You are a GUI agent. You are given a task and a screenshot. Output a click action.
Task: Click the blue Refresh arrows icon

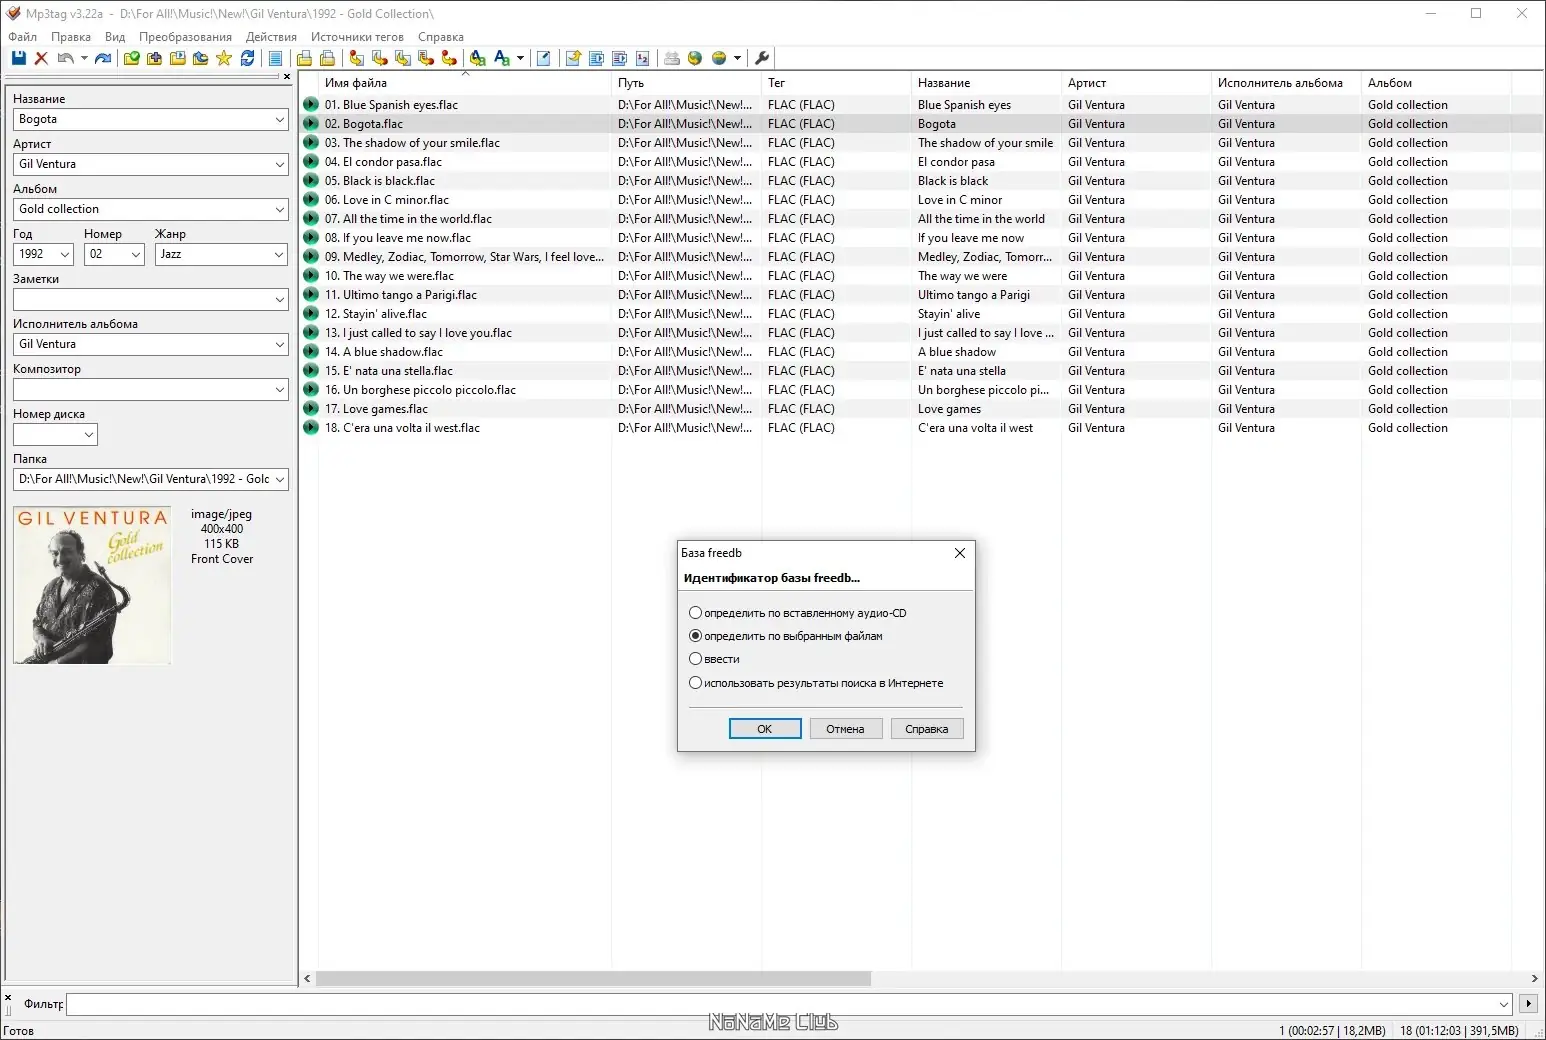point(247,58)
